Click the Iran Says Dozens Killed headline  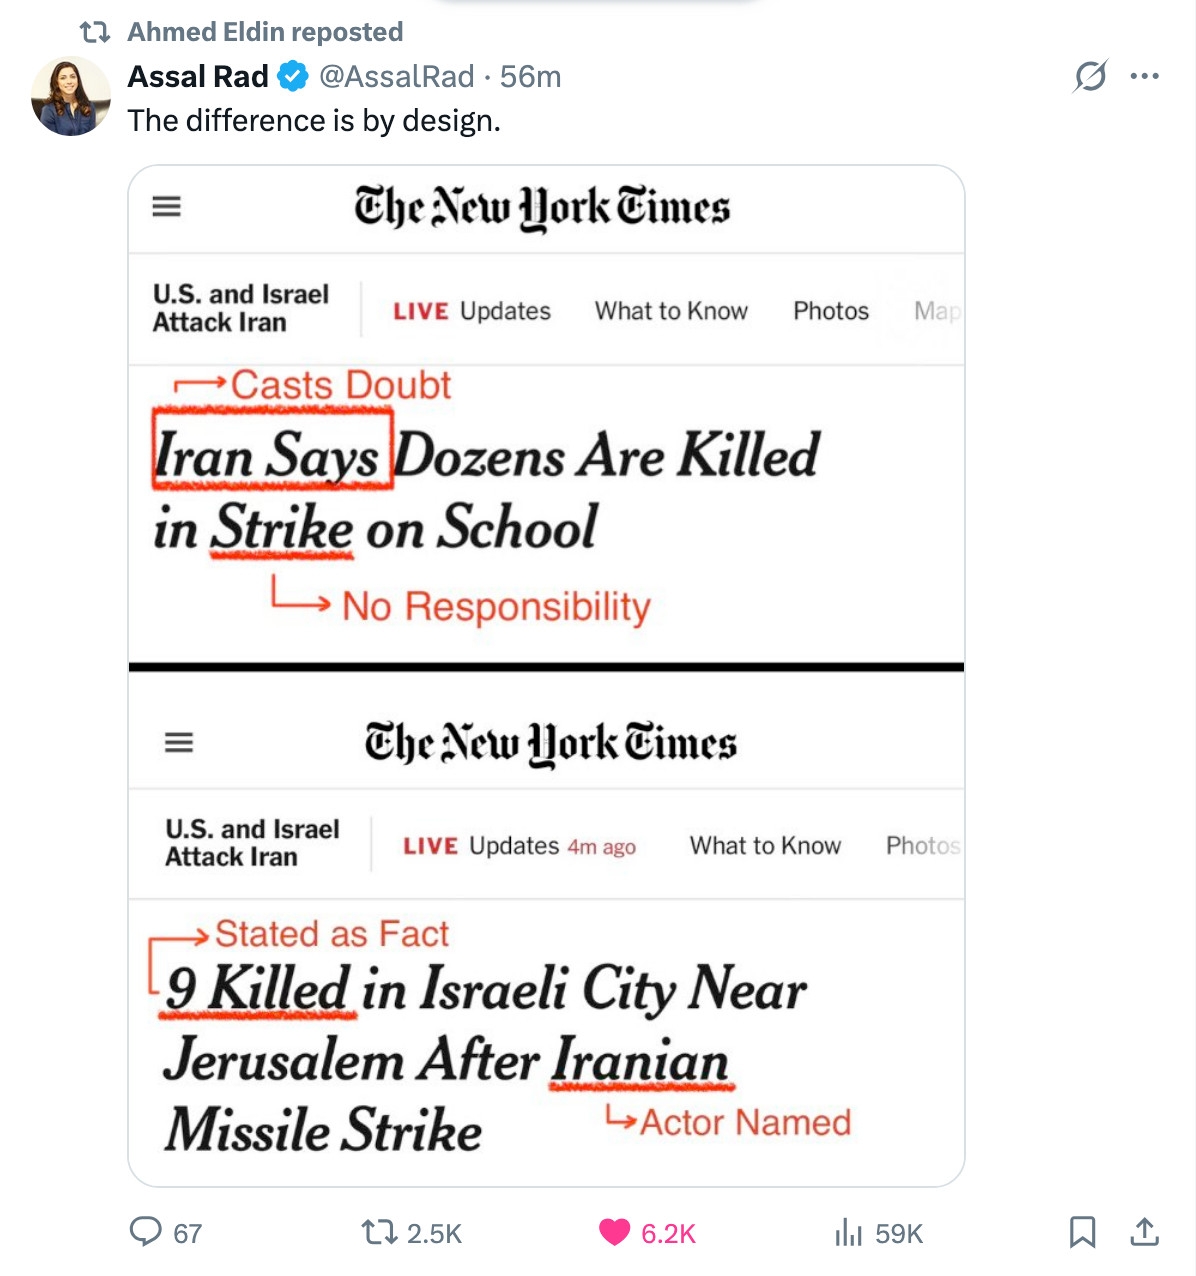click(x=486, y=490)
